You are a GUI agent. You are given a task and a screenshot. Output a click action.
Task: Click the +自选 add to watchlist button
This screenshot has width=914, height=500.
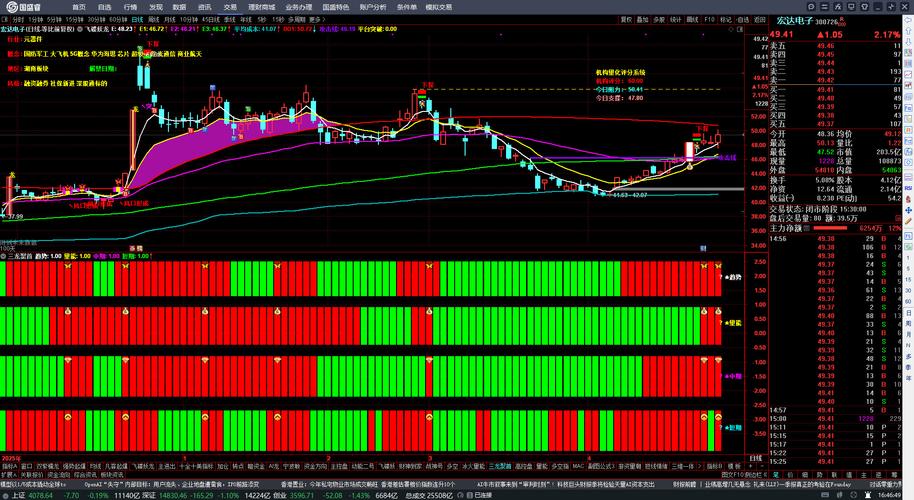(x=743, y=19)
